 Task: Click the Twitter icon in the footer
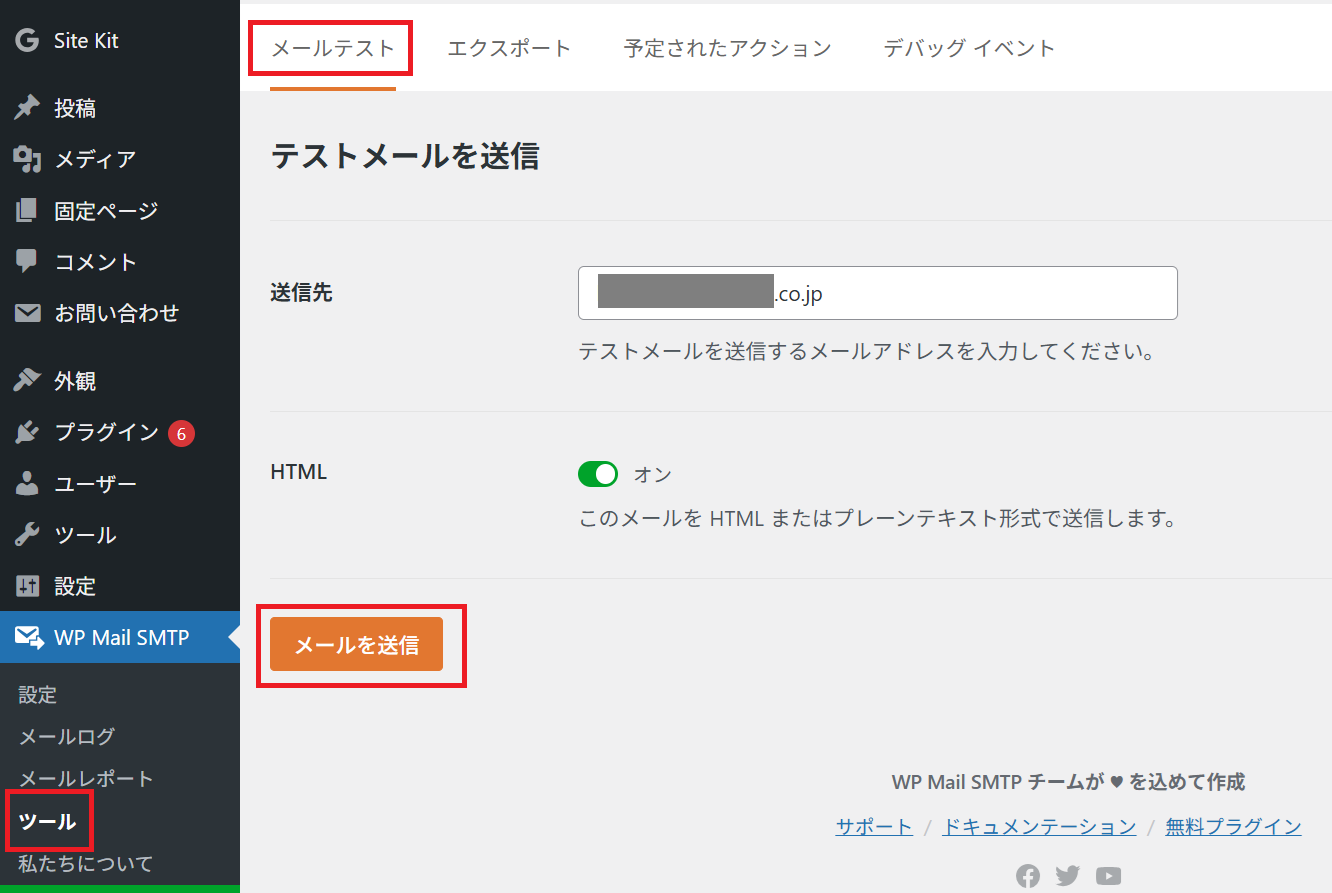point(1068,876)
